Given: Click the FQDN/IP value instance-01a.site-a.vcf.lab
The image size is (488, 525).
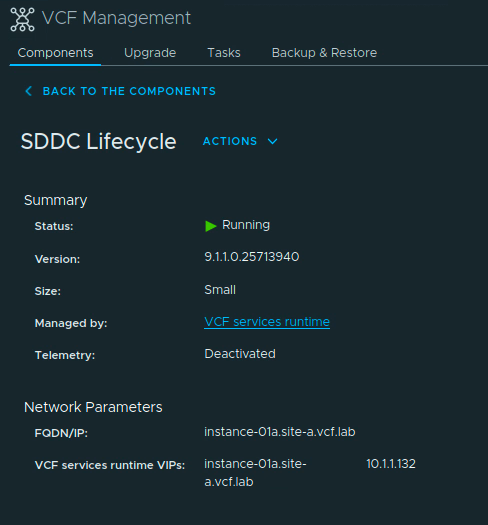Looking at the screenshot, I should 280,432.
